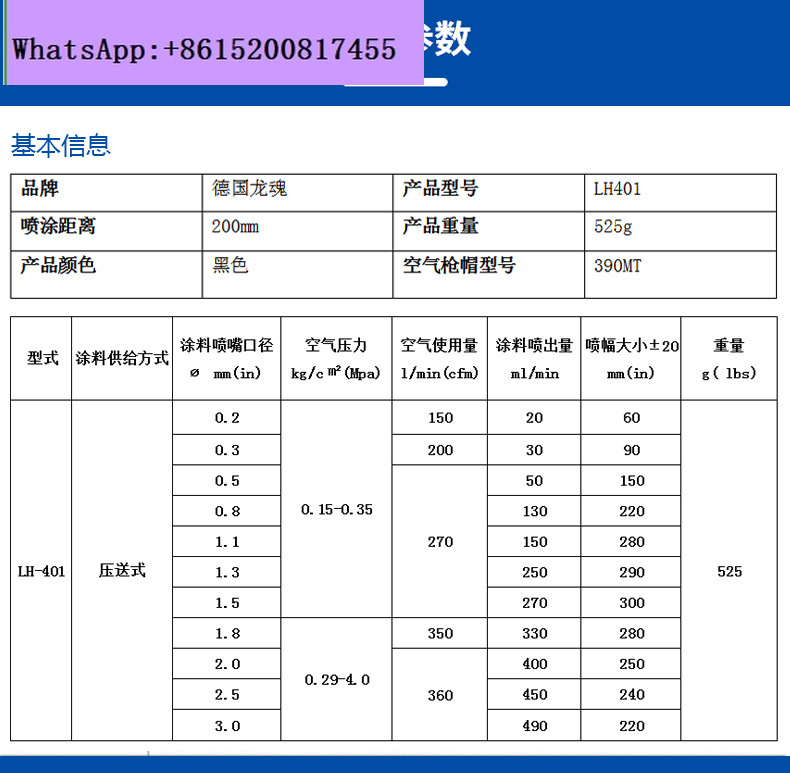Viewport: 790px width, 773px height.
Task: Click the 涂料喷嘴口径 column header
Action: 227,359
